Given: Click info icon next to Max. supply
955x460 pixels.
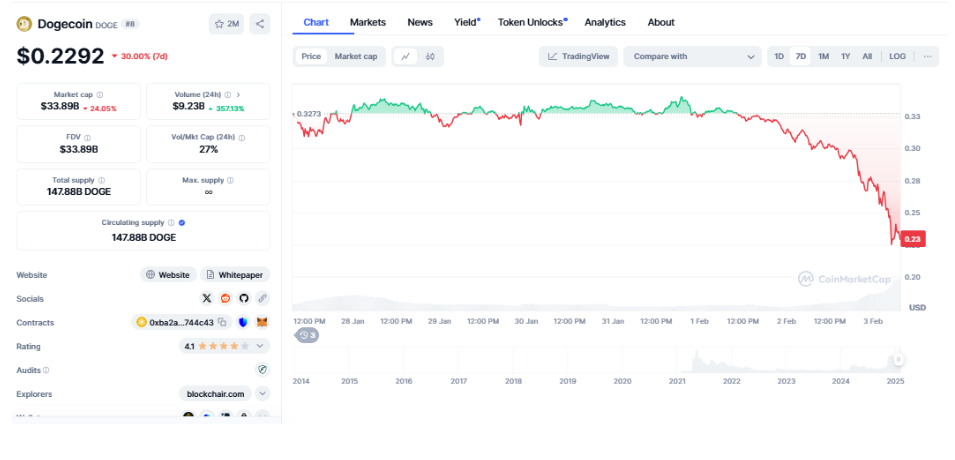Looking at the screenshot, I should (230, 180).
